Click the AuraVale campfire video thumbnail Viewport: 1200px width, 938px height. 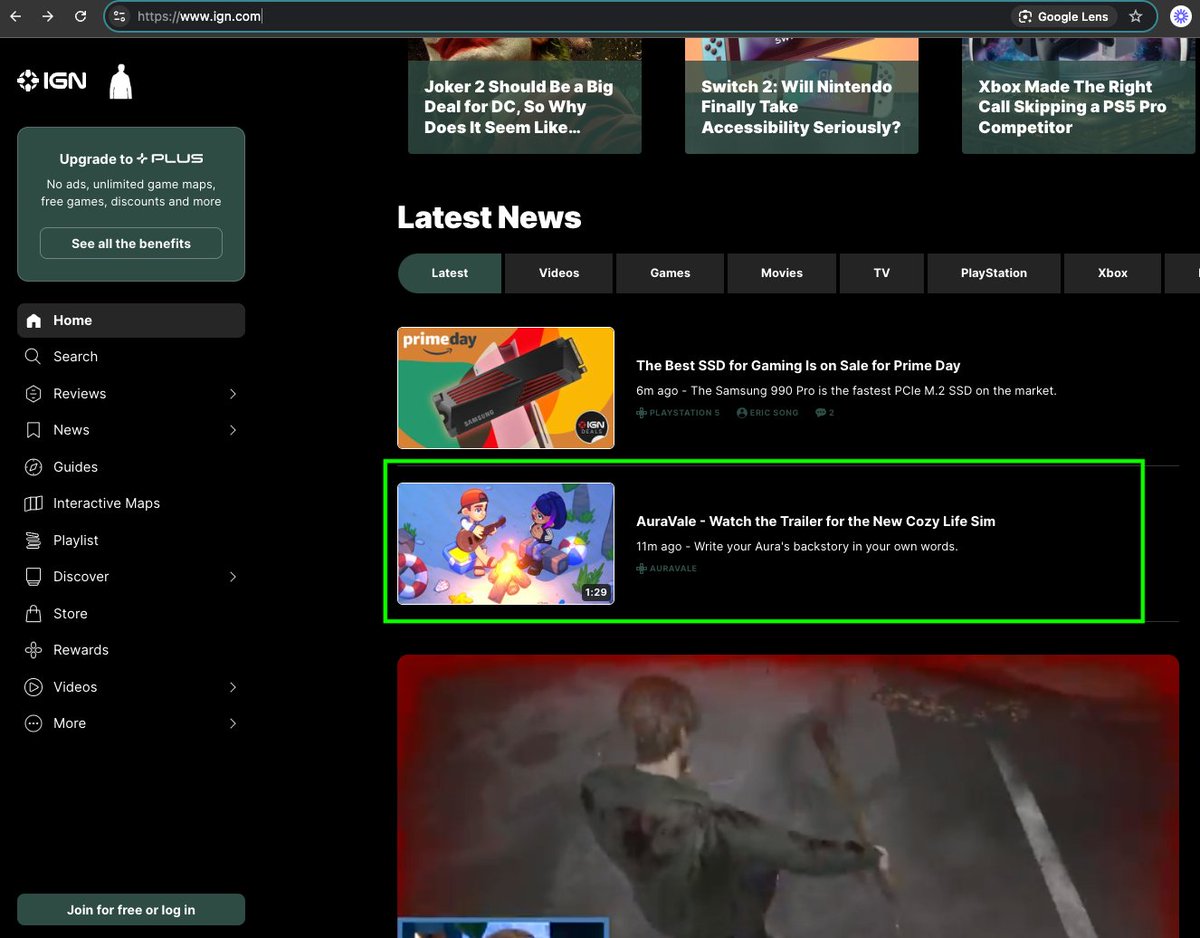(506, 544)
